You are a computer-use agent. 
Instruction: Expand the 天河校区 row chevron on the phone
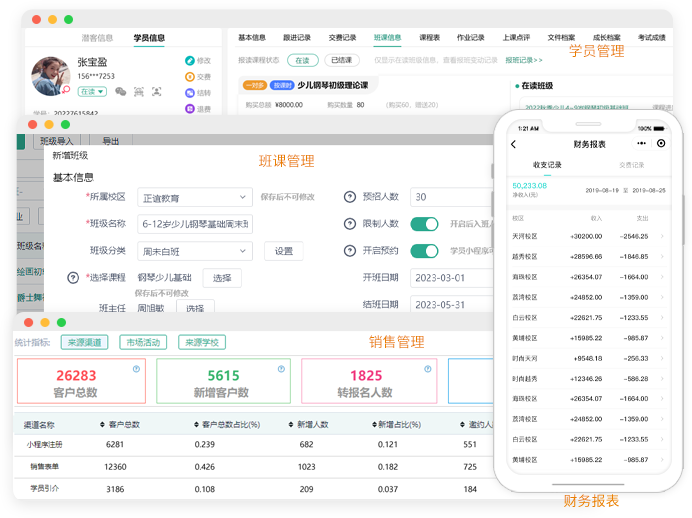pos(662,236)
